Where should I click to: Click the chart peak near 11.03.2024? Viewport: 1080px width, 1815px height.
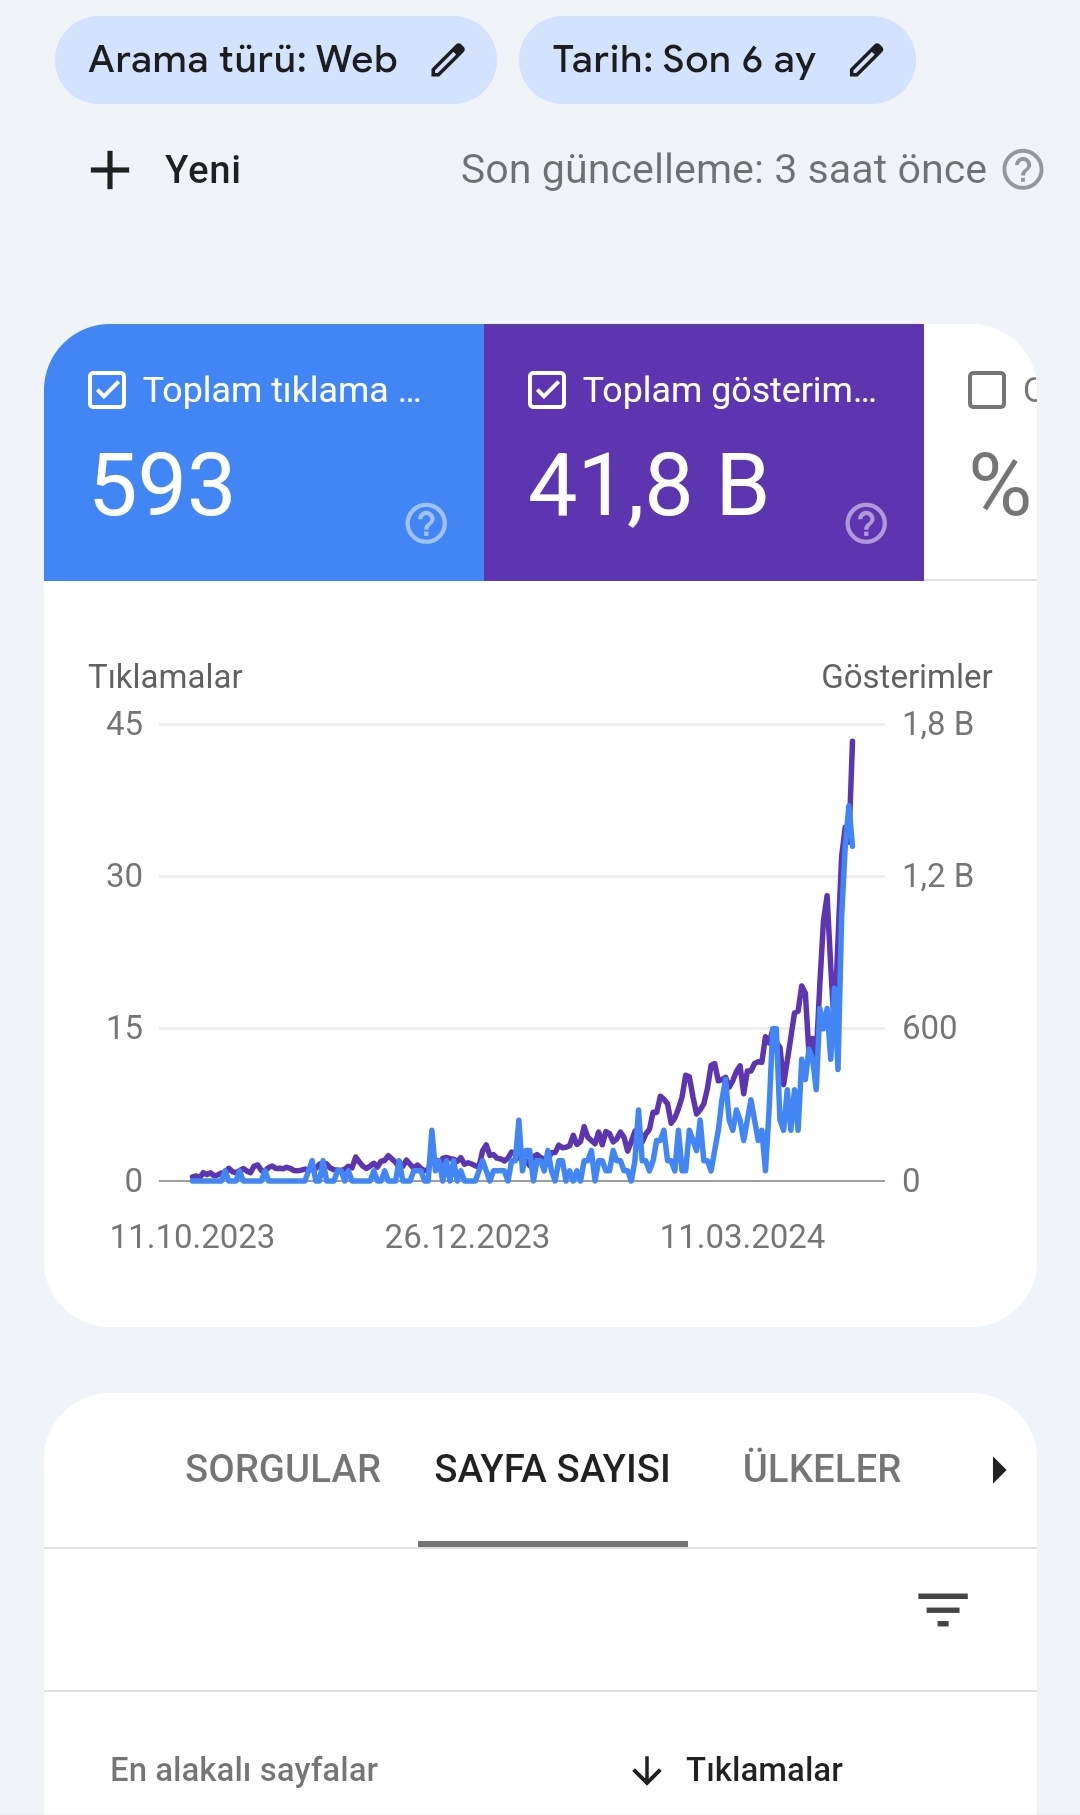coord(852,741)
